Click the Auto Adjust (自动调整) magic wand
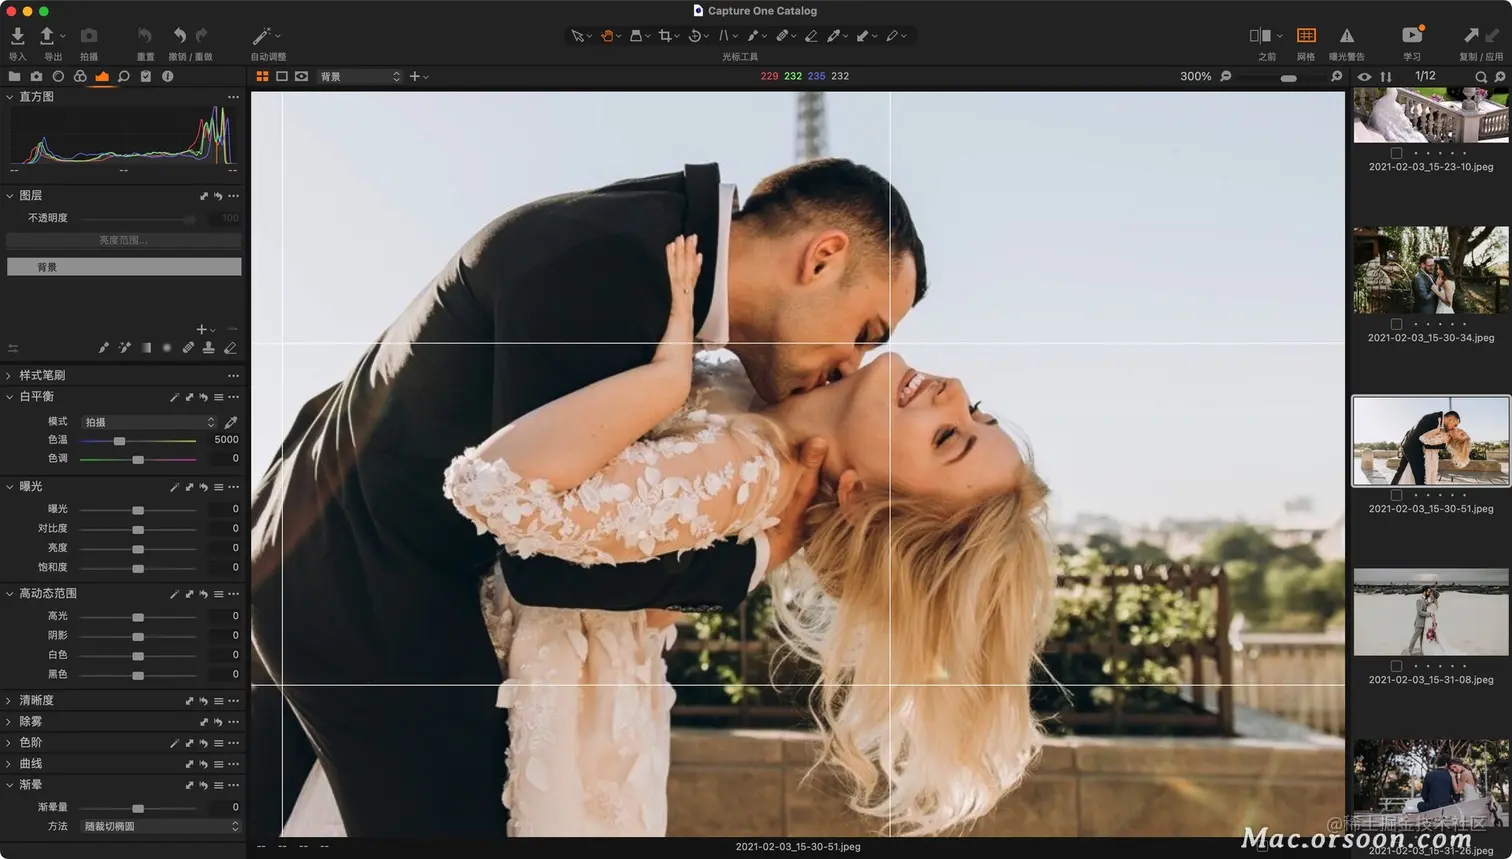The height and width of the screenshot is (859, 1512). 262,36
